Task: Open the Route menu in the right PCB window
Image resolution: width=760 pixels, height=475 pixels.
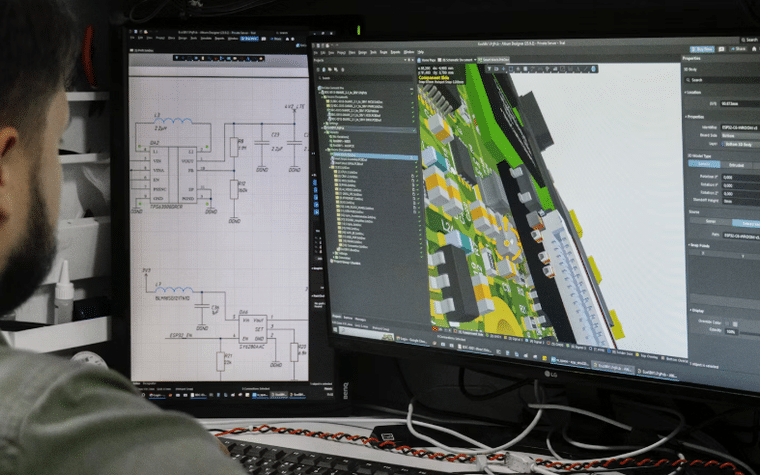Action: click(383, 52)
